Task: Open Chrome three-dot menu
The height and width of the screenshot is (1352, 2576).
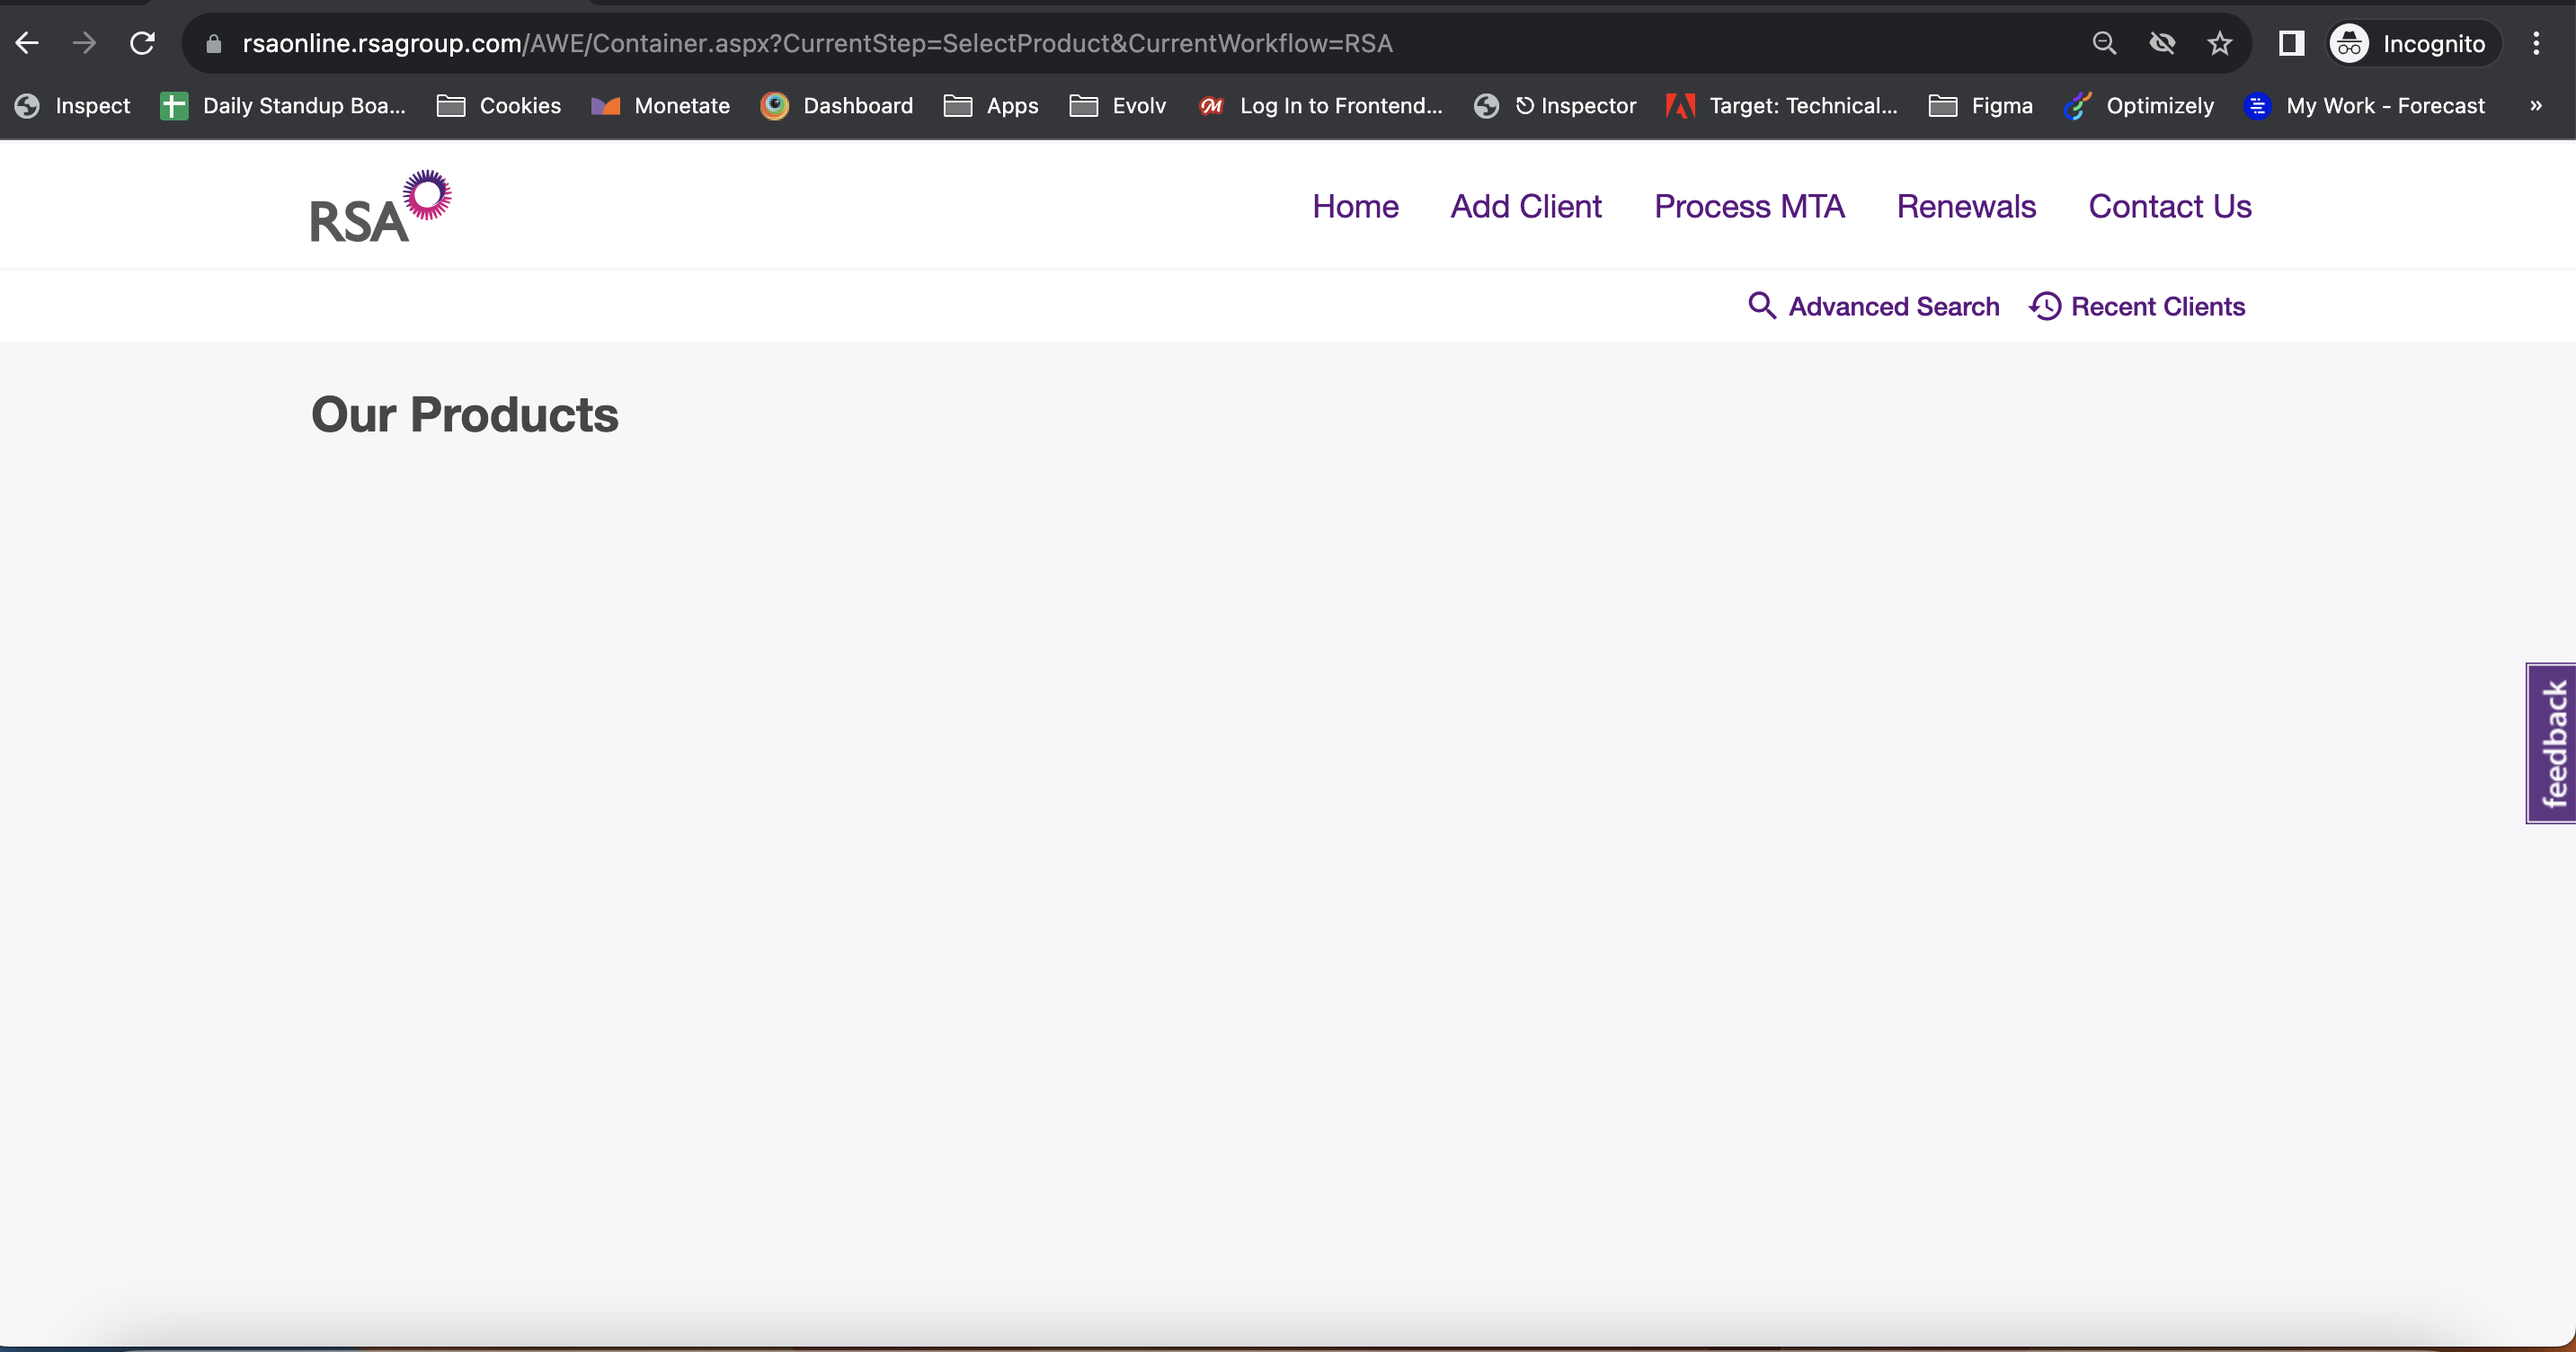Action: click(2536, 43)
